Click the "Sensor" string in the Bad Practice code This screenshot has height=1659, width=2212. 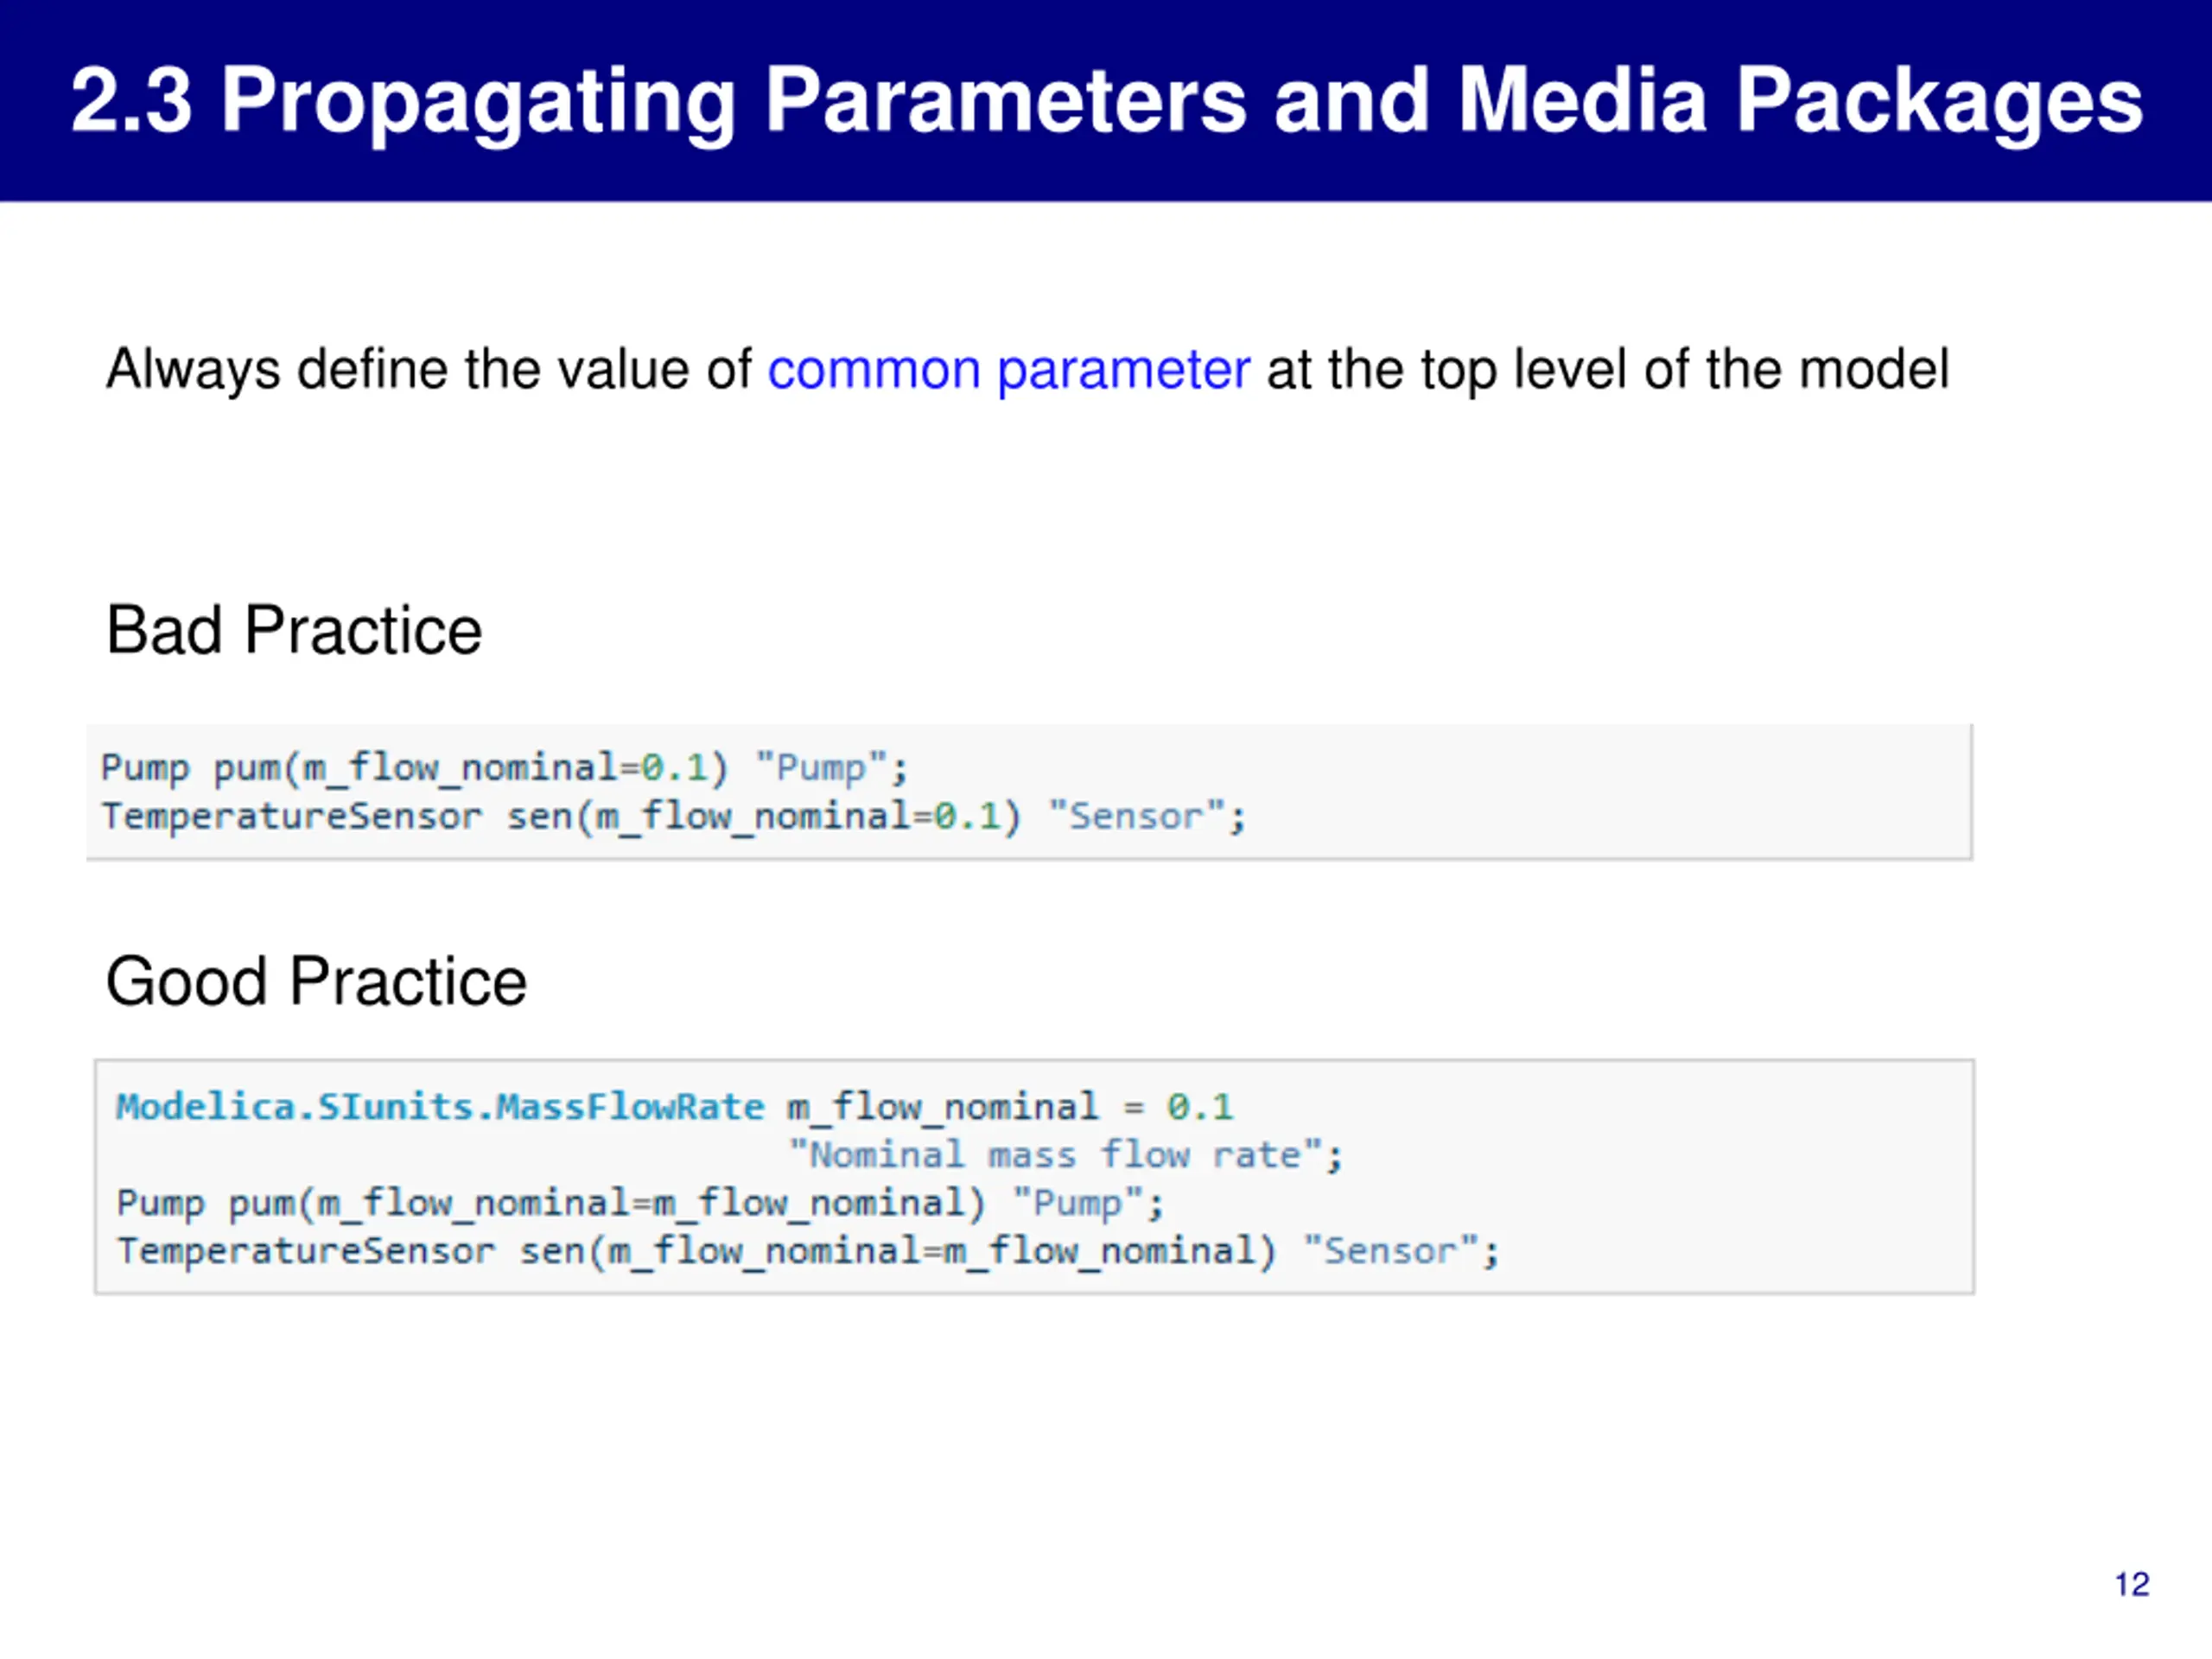point(1137,817)
